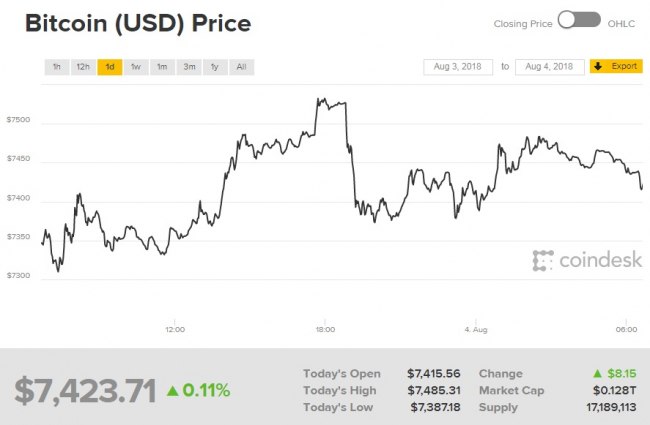Screen dimensions: 650x425
Task: Choose the 1w chart range
Action: 135,67
